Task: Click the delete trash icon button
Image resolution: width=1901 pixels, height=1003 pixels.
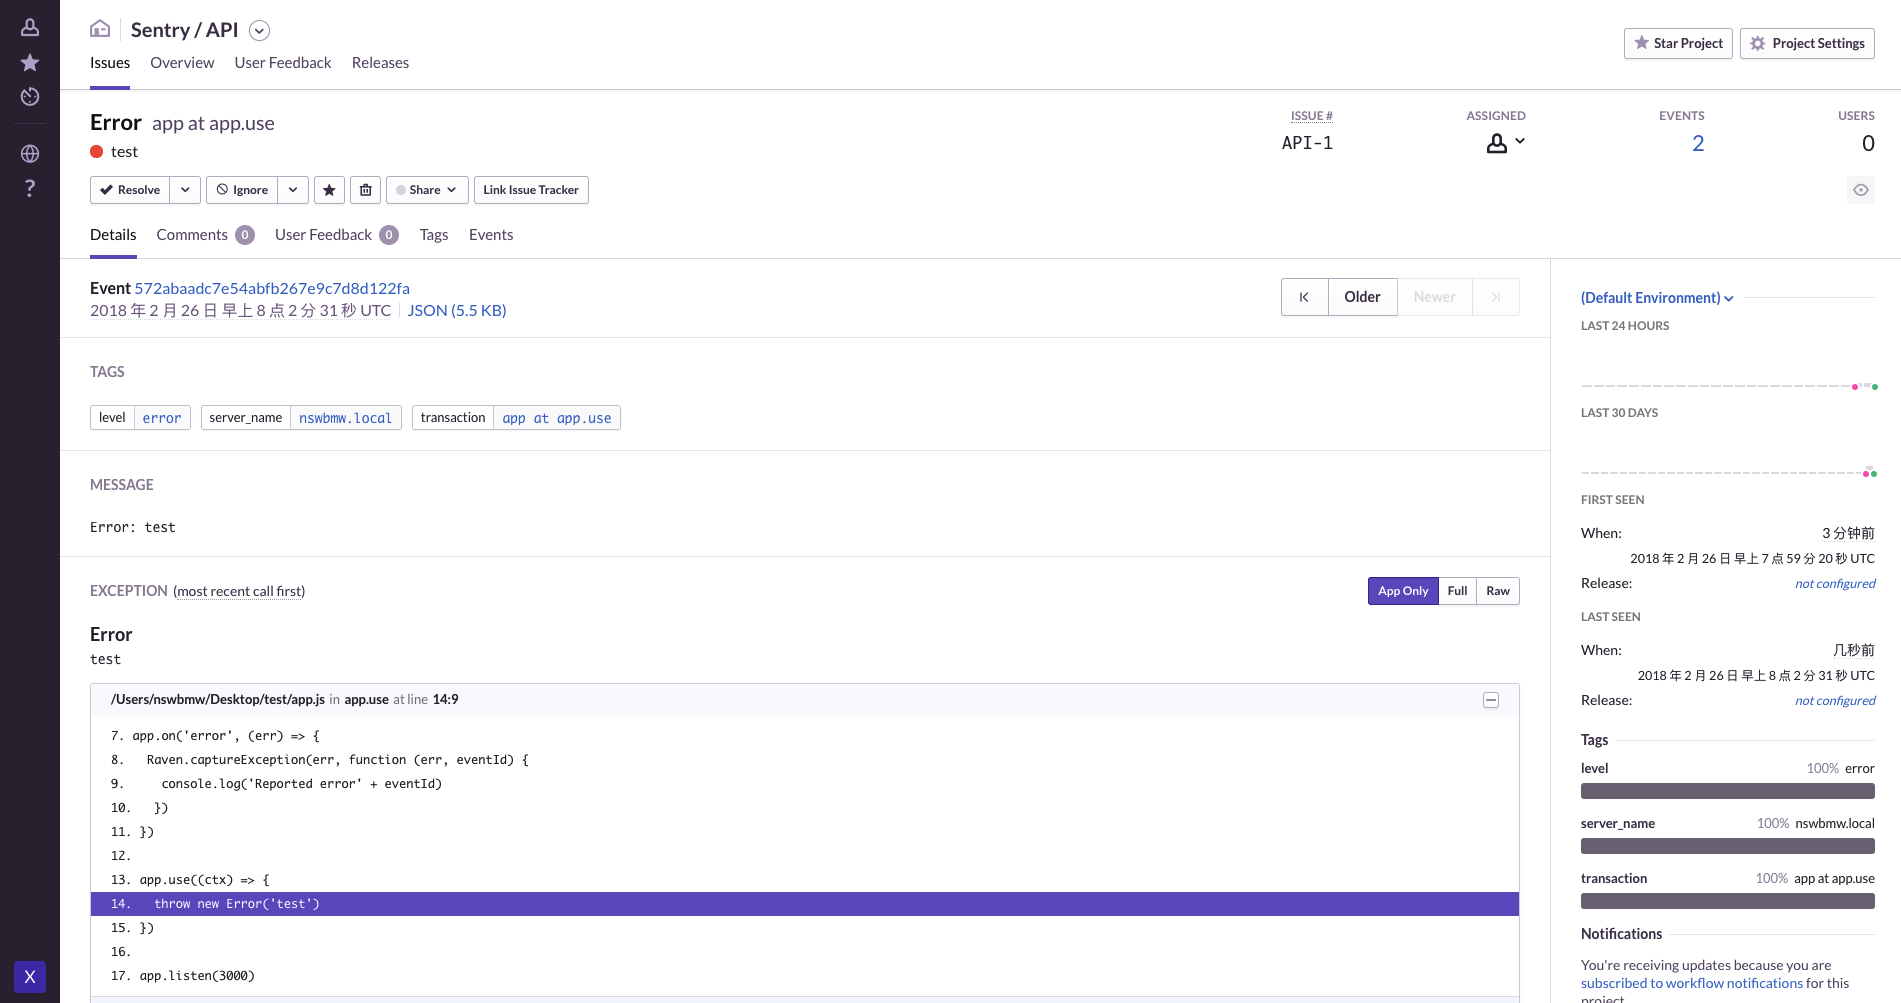Action: pos(366,190)
